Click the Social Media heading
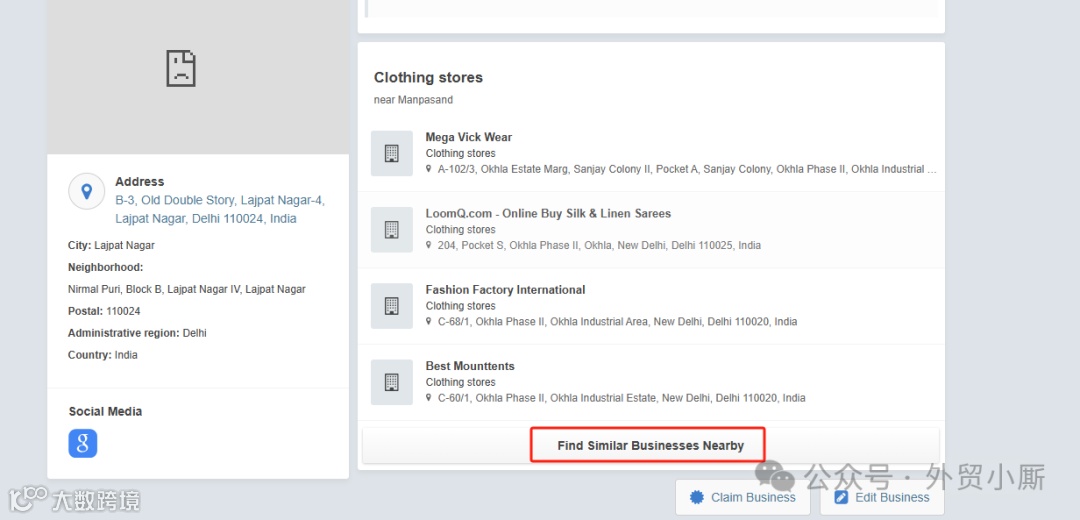The width and height of the screenshot is (1080, 520). click(105, 411)
